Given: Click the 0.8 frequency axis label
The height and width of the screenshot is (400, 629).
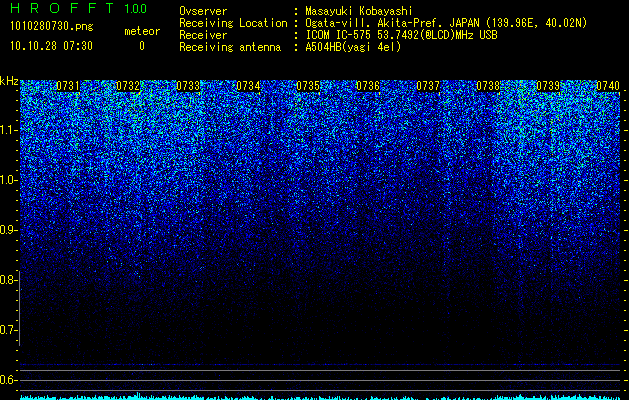Looking at the screenshot, I should (7, 280).
